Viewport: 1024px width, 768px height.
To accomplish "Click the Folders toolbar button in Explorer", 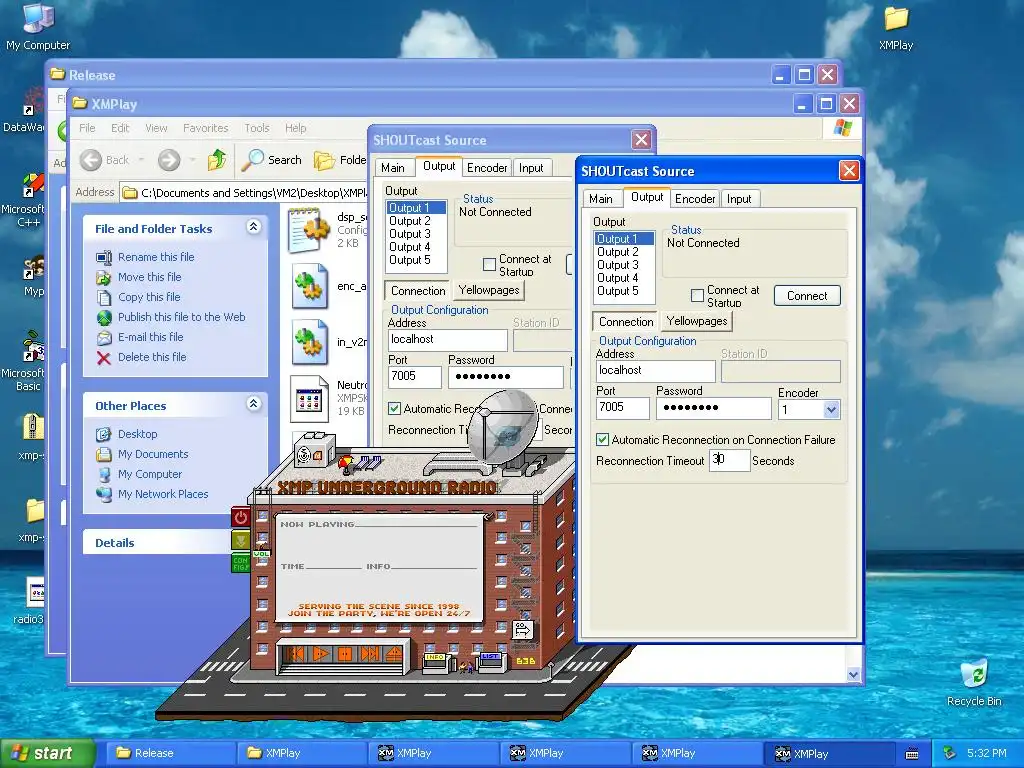I will point(340,160).
